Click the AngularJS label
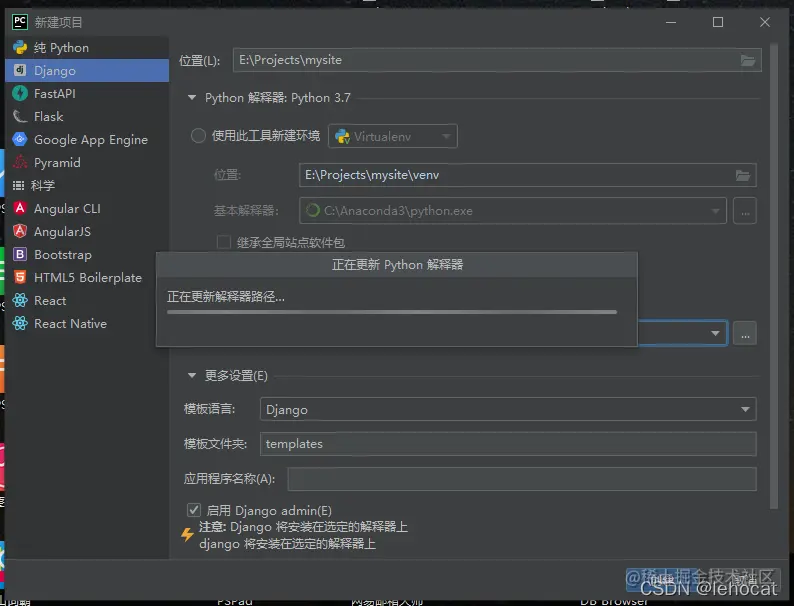Image resolution: width=794 pixels, height=606 pixels. click(62, 231)
